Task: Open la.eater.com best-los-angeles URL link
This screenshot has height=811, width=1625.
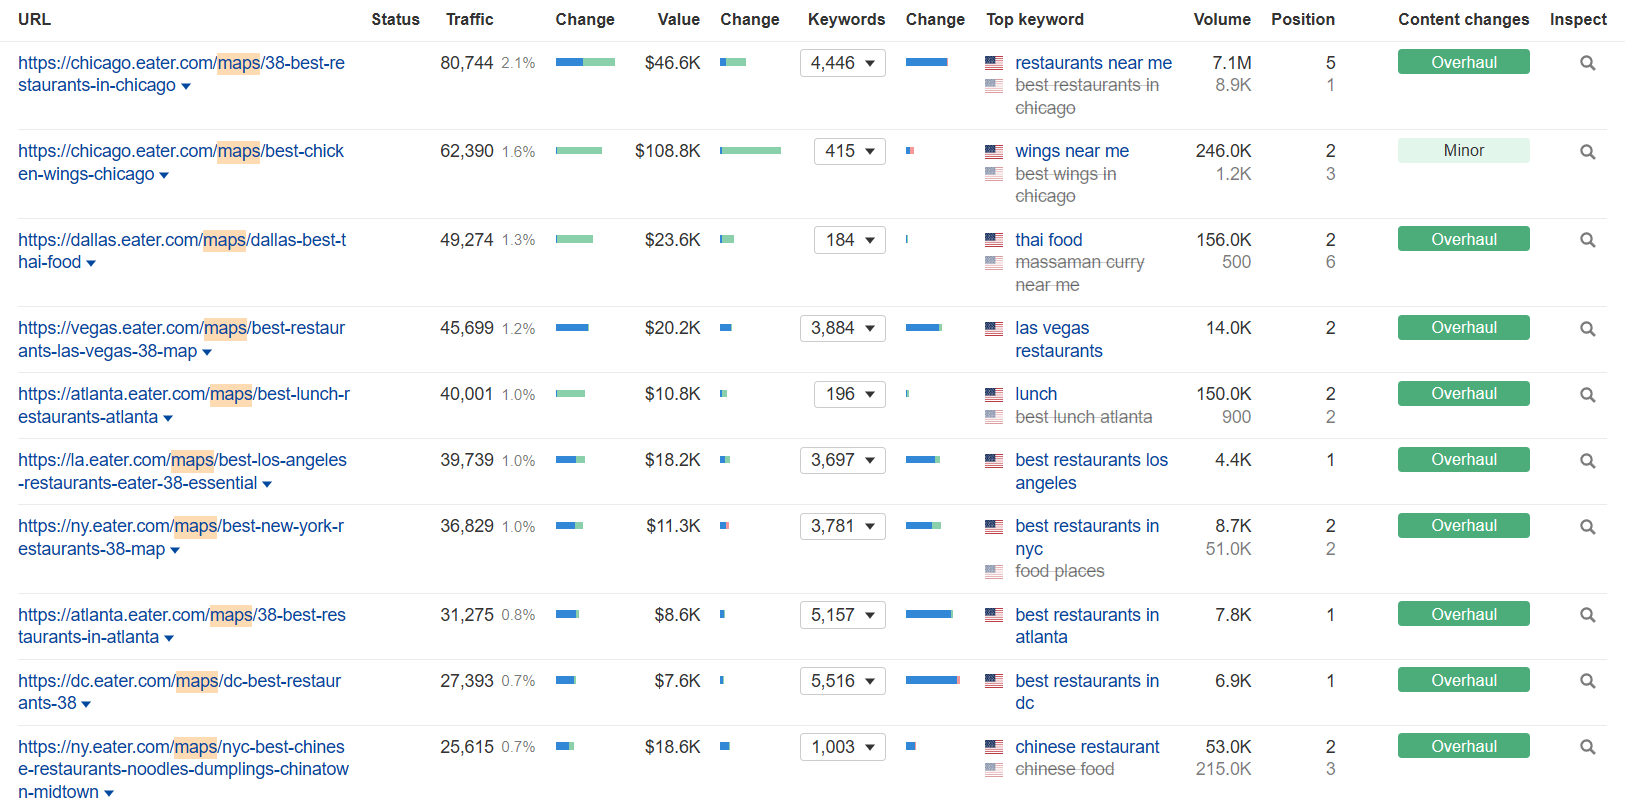Action: pos(182,472)
